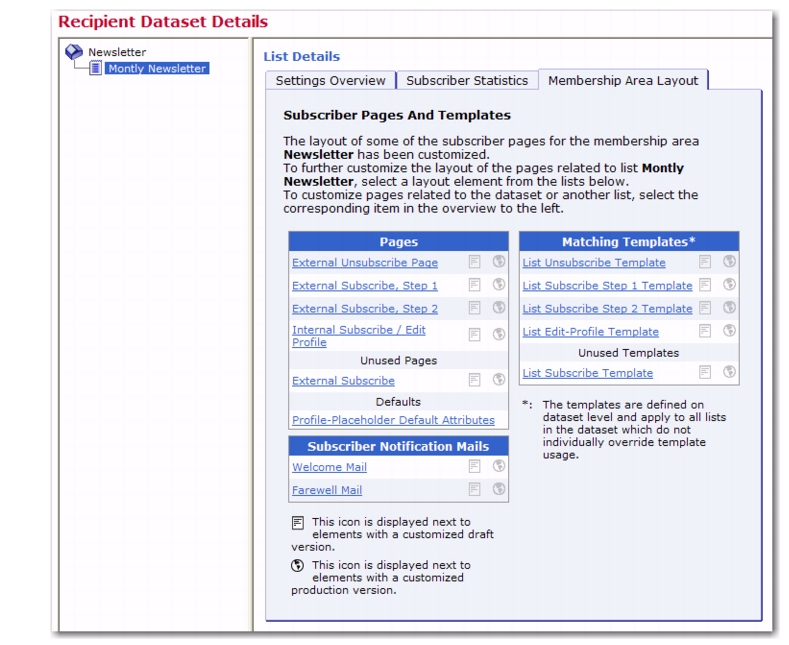Click draft icon for List Subscribe Step 1 Template

[705, 285]
